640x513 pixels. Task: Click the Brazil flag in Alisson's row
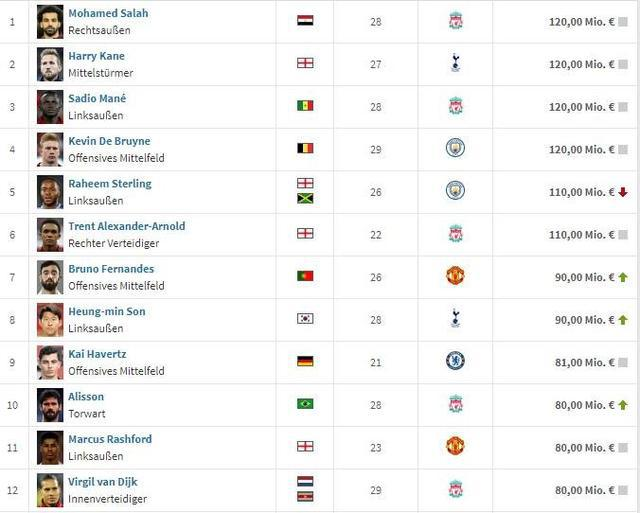pyautogui.click(x=305, y=404)
